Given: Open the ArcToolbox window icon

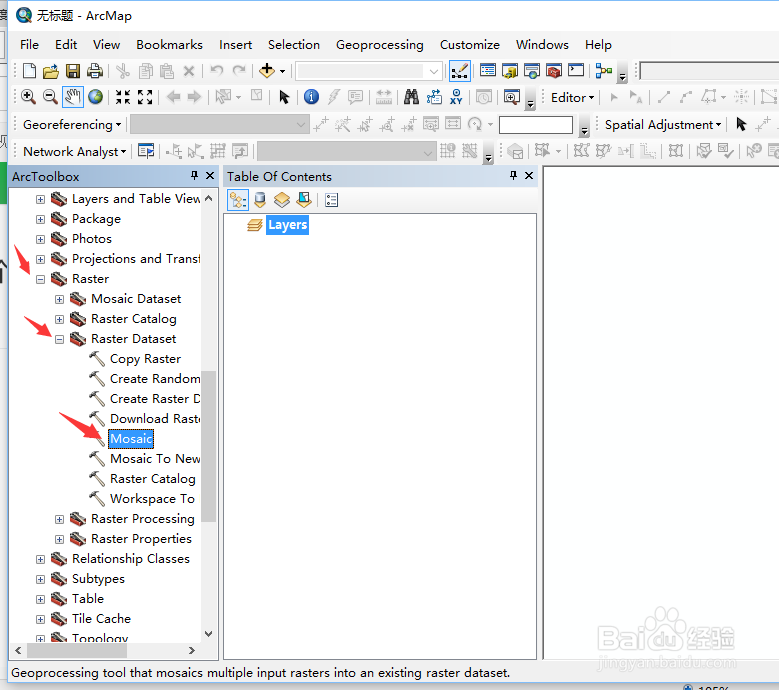Looking at the screenshot, I should coord(553,71).
